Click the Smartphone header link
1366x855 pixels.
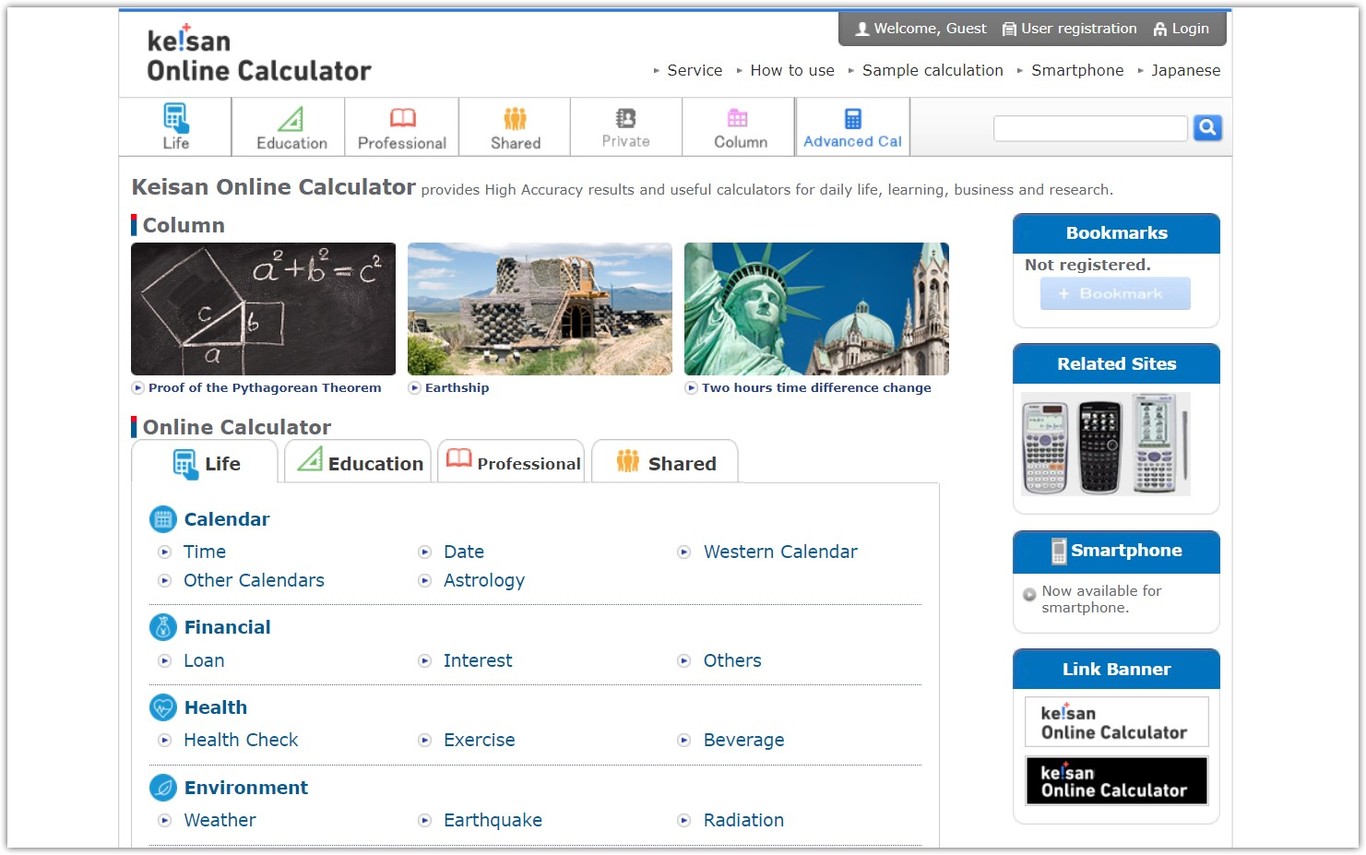pyautogui.click(x=1077, y=70)
